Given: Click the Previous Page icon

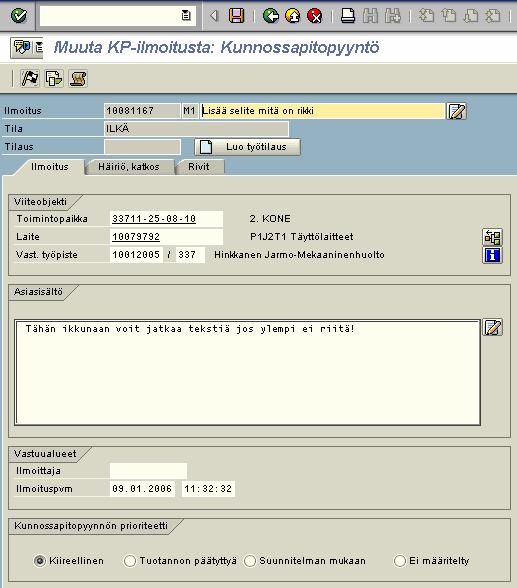Looking at the screenshot, I should (448, 16).
